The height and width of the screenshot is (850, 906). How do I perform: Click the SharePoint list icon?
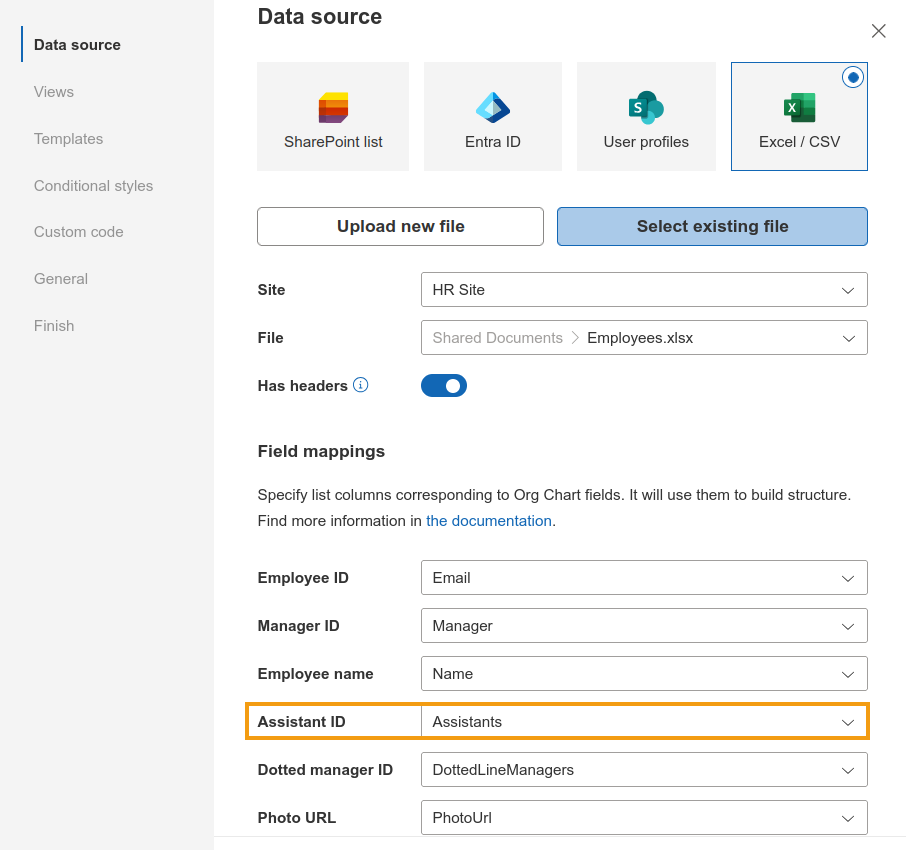point(333,107)
